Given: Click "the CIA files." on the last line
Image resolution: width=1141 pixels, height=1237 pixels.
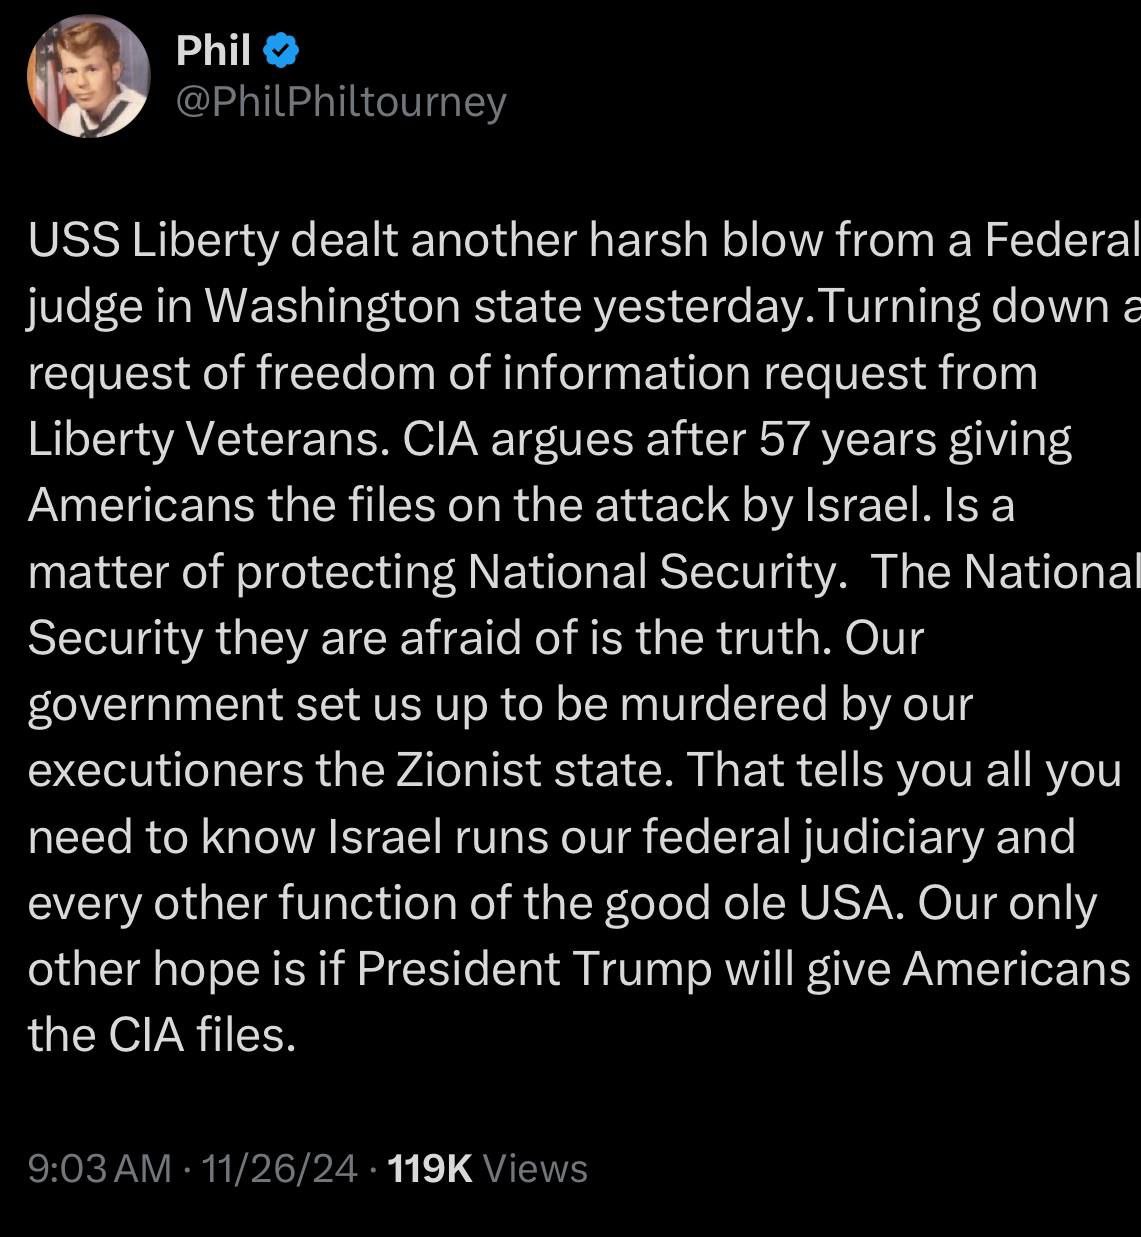Looking at the screenshot, I should pos(162,1033).
